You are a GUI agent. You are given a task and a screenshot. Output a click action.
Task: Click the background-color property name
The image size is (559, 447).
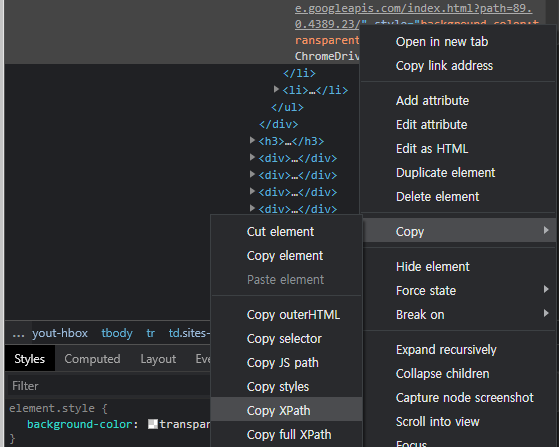[x=81, y=424]
